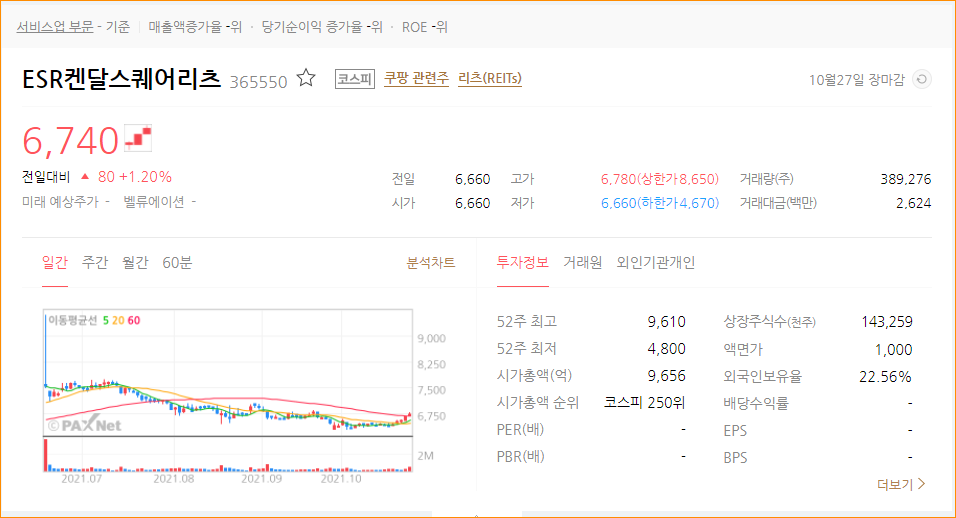Click the refresh icon beside 10월27일 장마감
This screenshot has width=956, height=518.
pos(922,80)
